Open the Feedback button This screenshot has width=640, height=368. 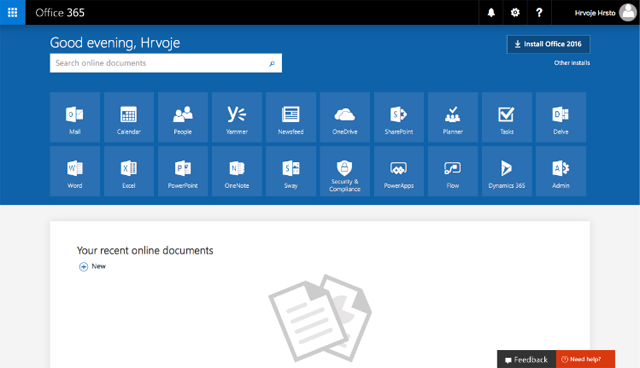point(527,359)
